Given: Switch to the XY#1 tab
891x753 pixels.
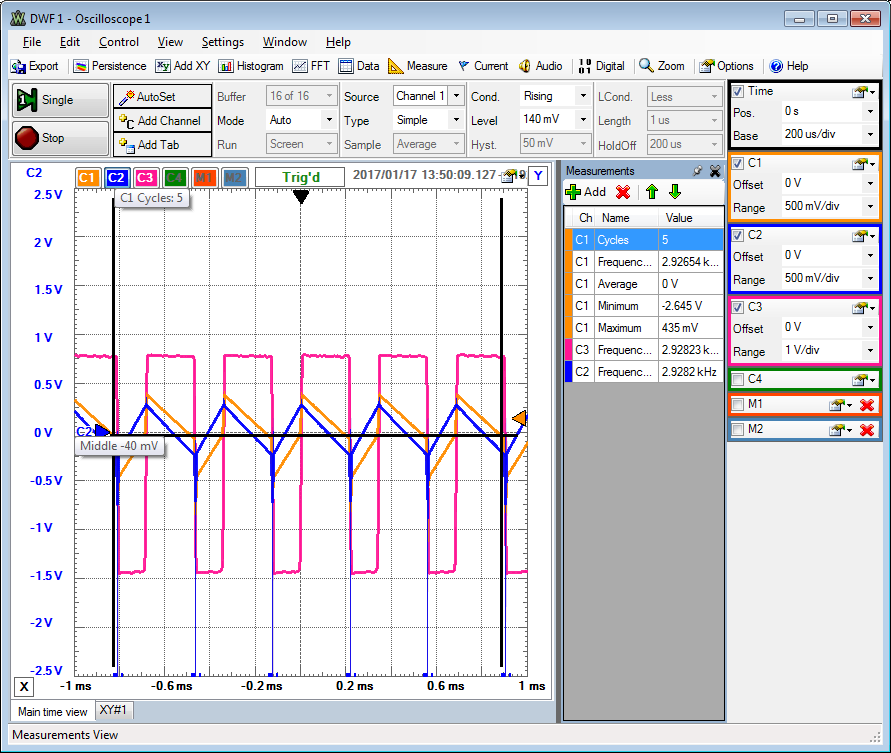Looking at the screenshot, I should tap(115, 711).
